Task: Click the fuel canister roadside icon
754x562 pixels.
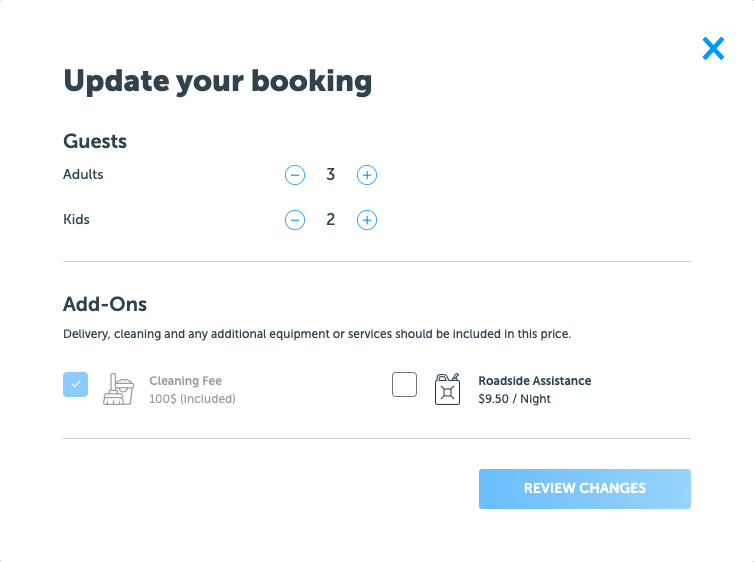Action: (x=448, y=389)
